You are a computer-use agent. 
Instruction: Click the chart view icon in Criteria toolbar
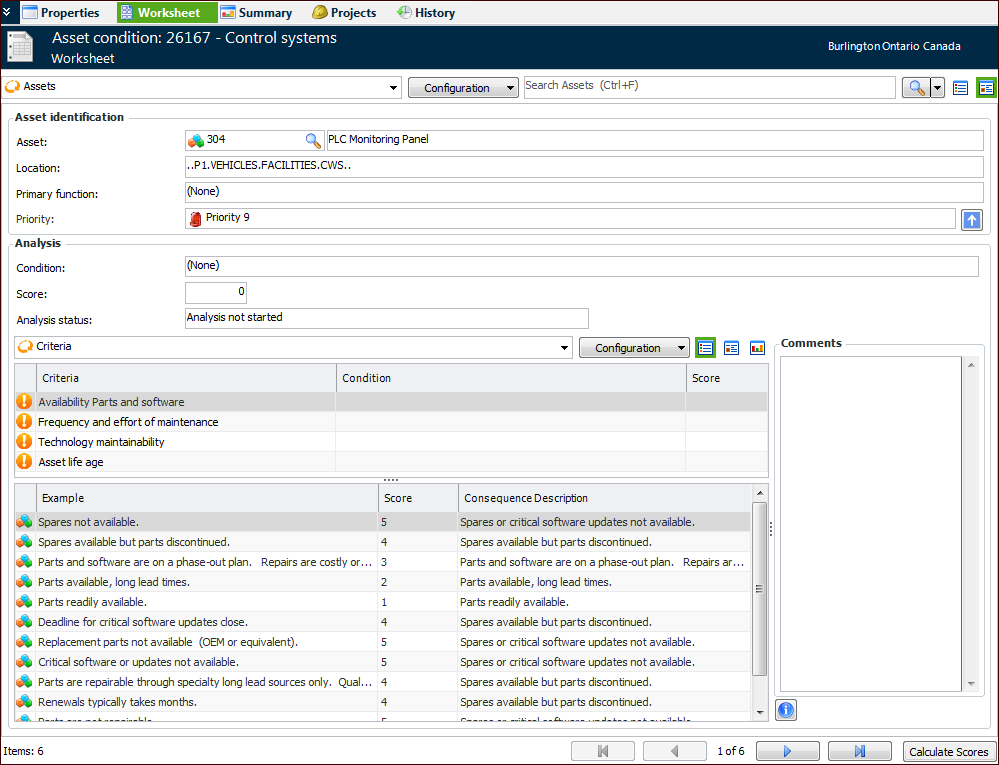pyautogui.click(x=757, y=348)
